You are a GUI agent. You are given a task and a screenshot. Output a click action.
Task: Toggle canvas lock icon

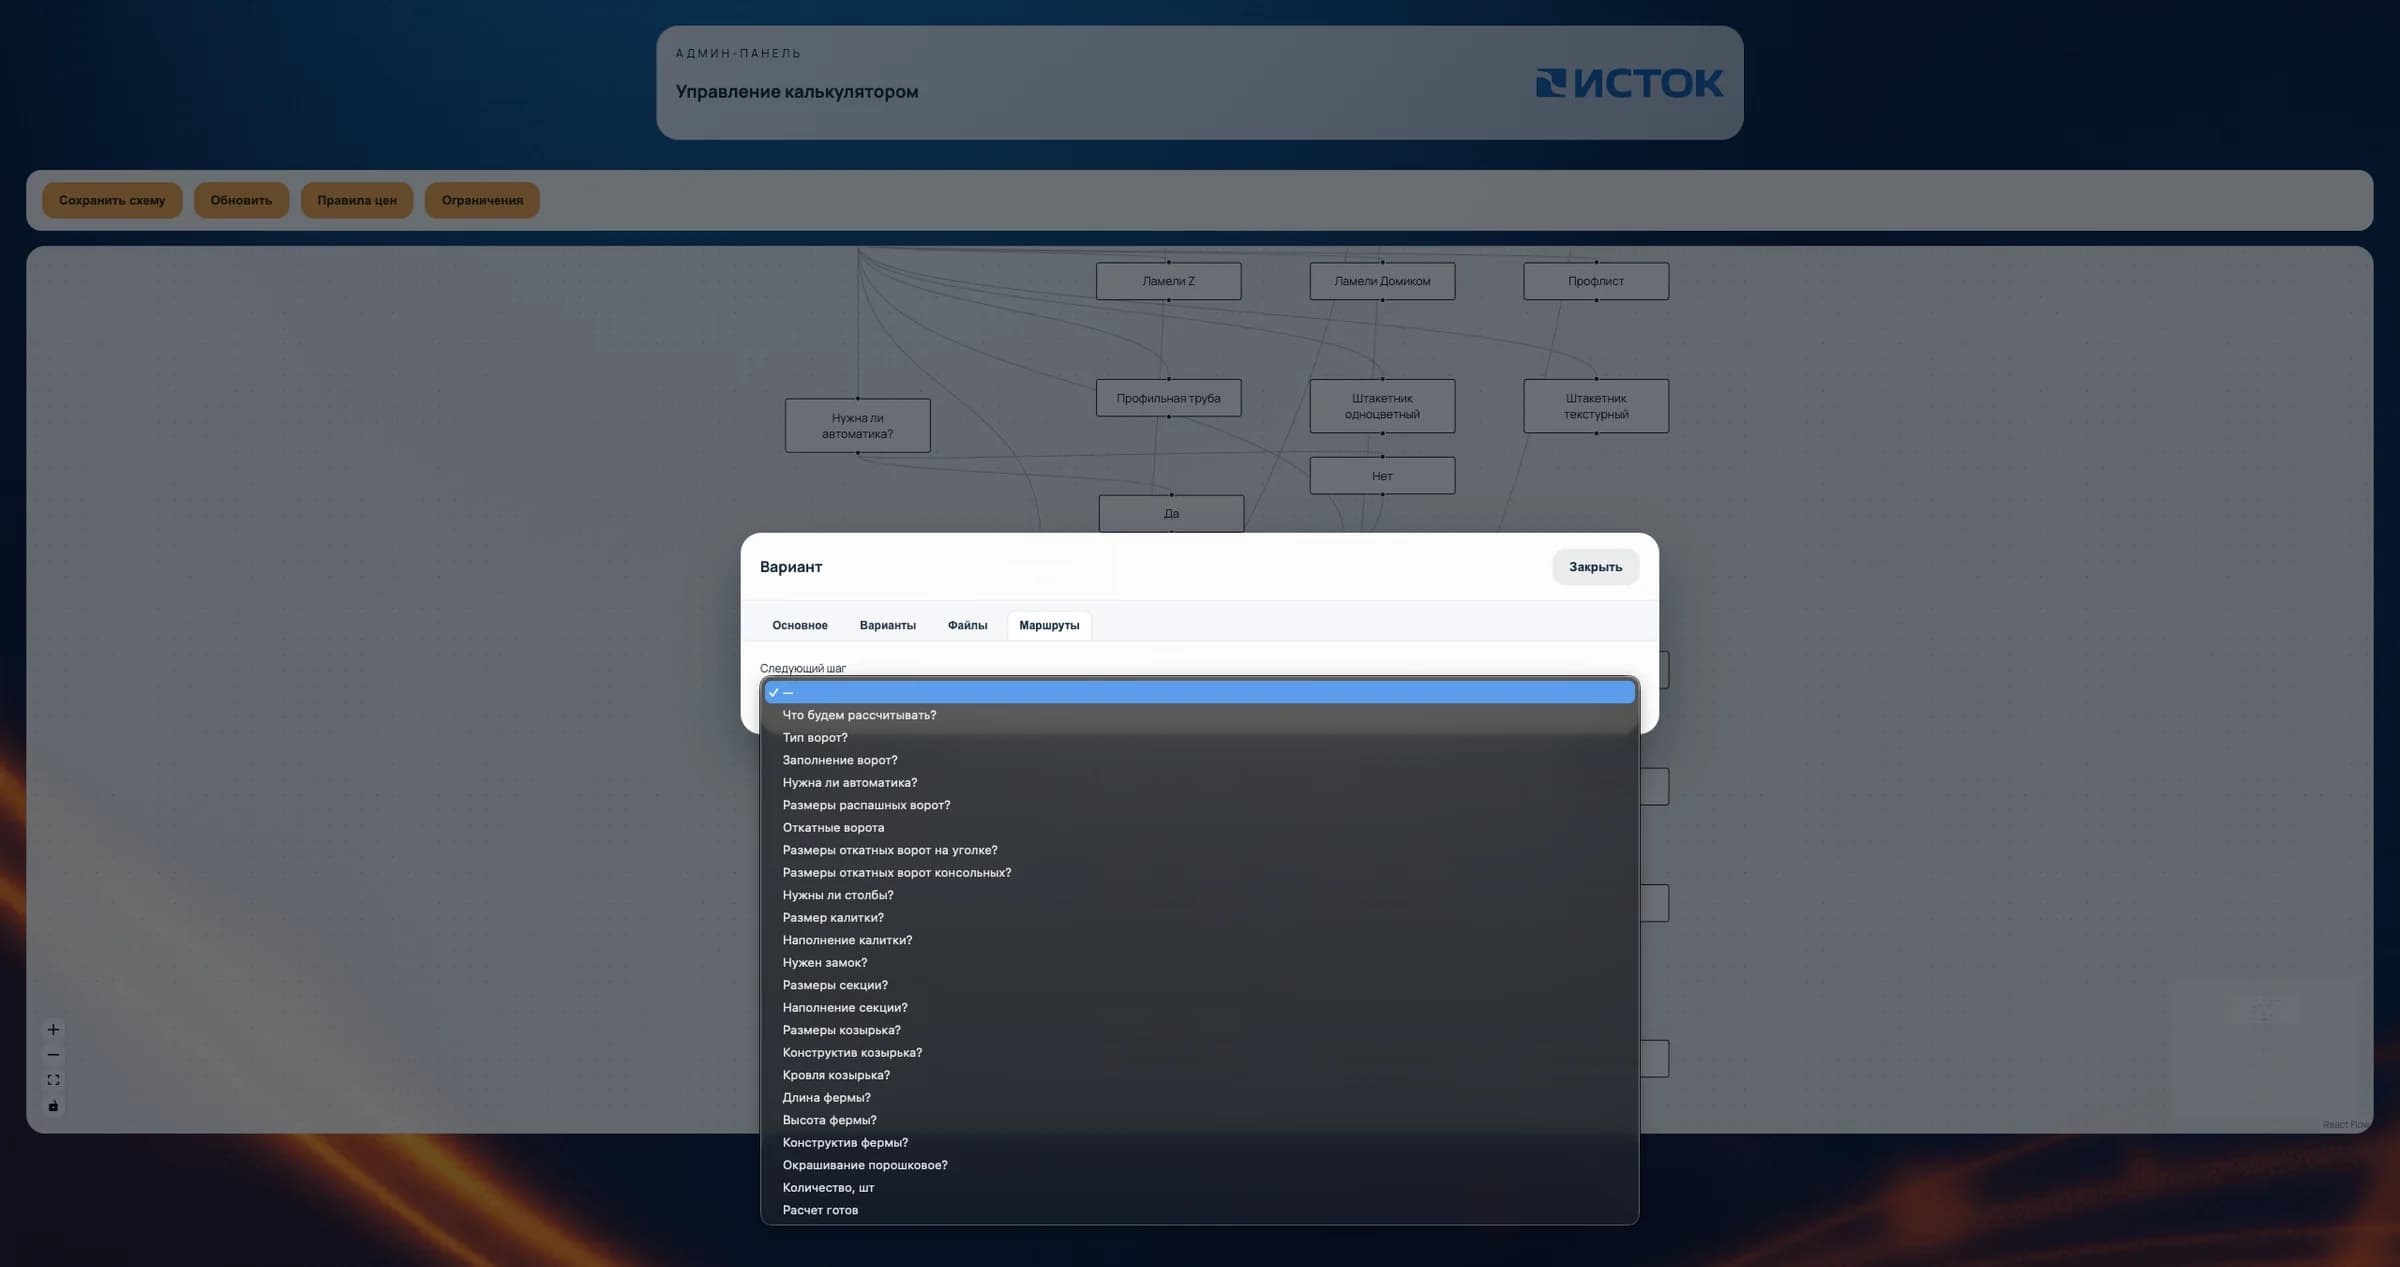pos(53,1106)
